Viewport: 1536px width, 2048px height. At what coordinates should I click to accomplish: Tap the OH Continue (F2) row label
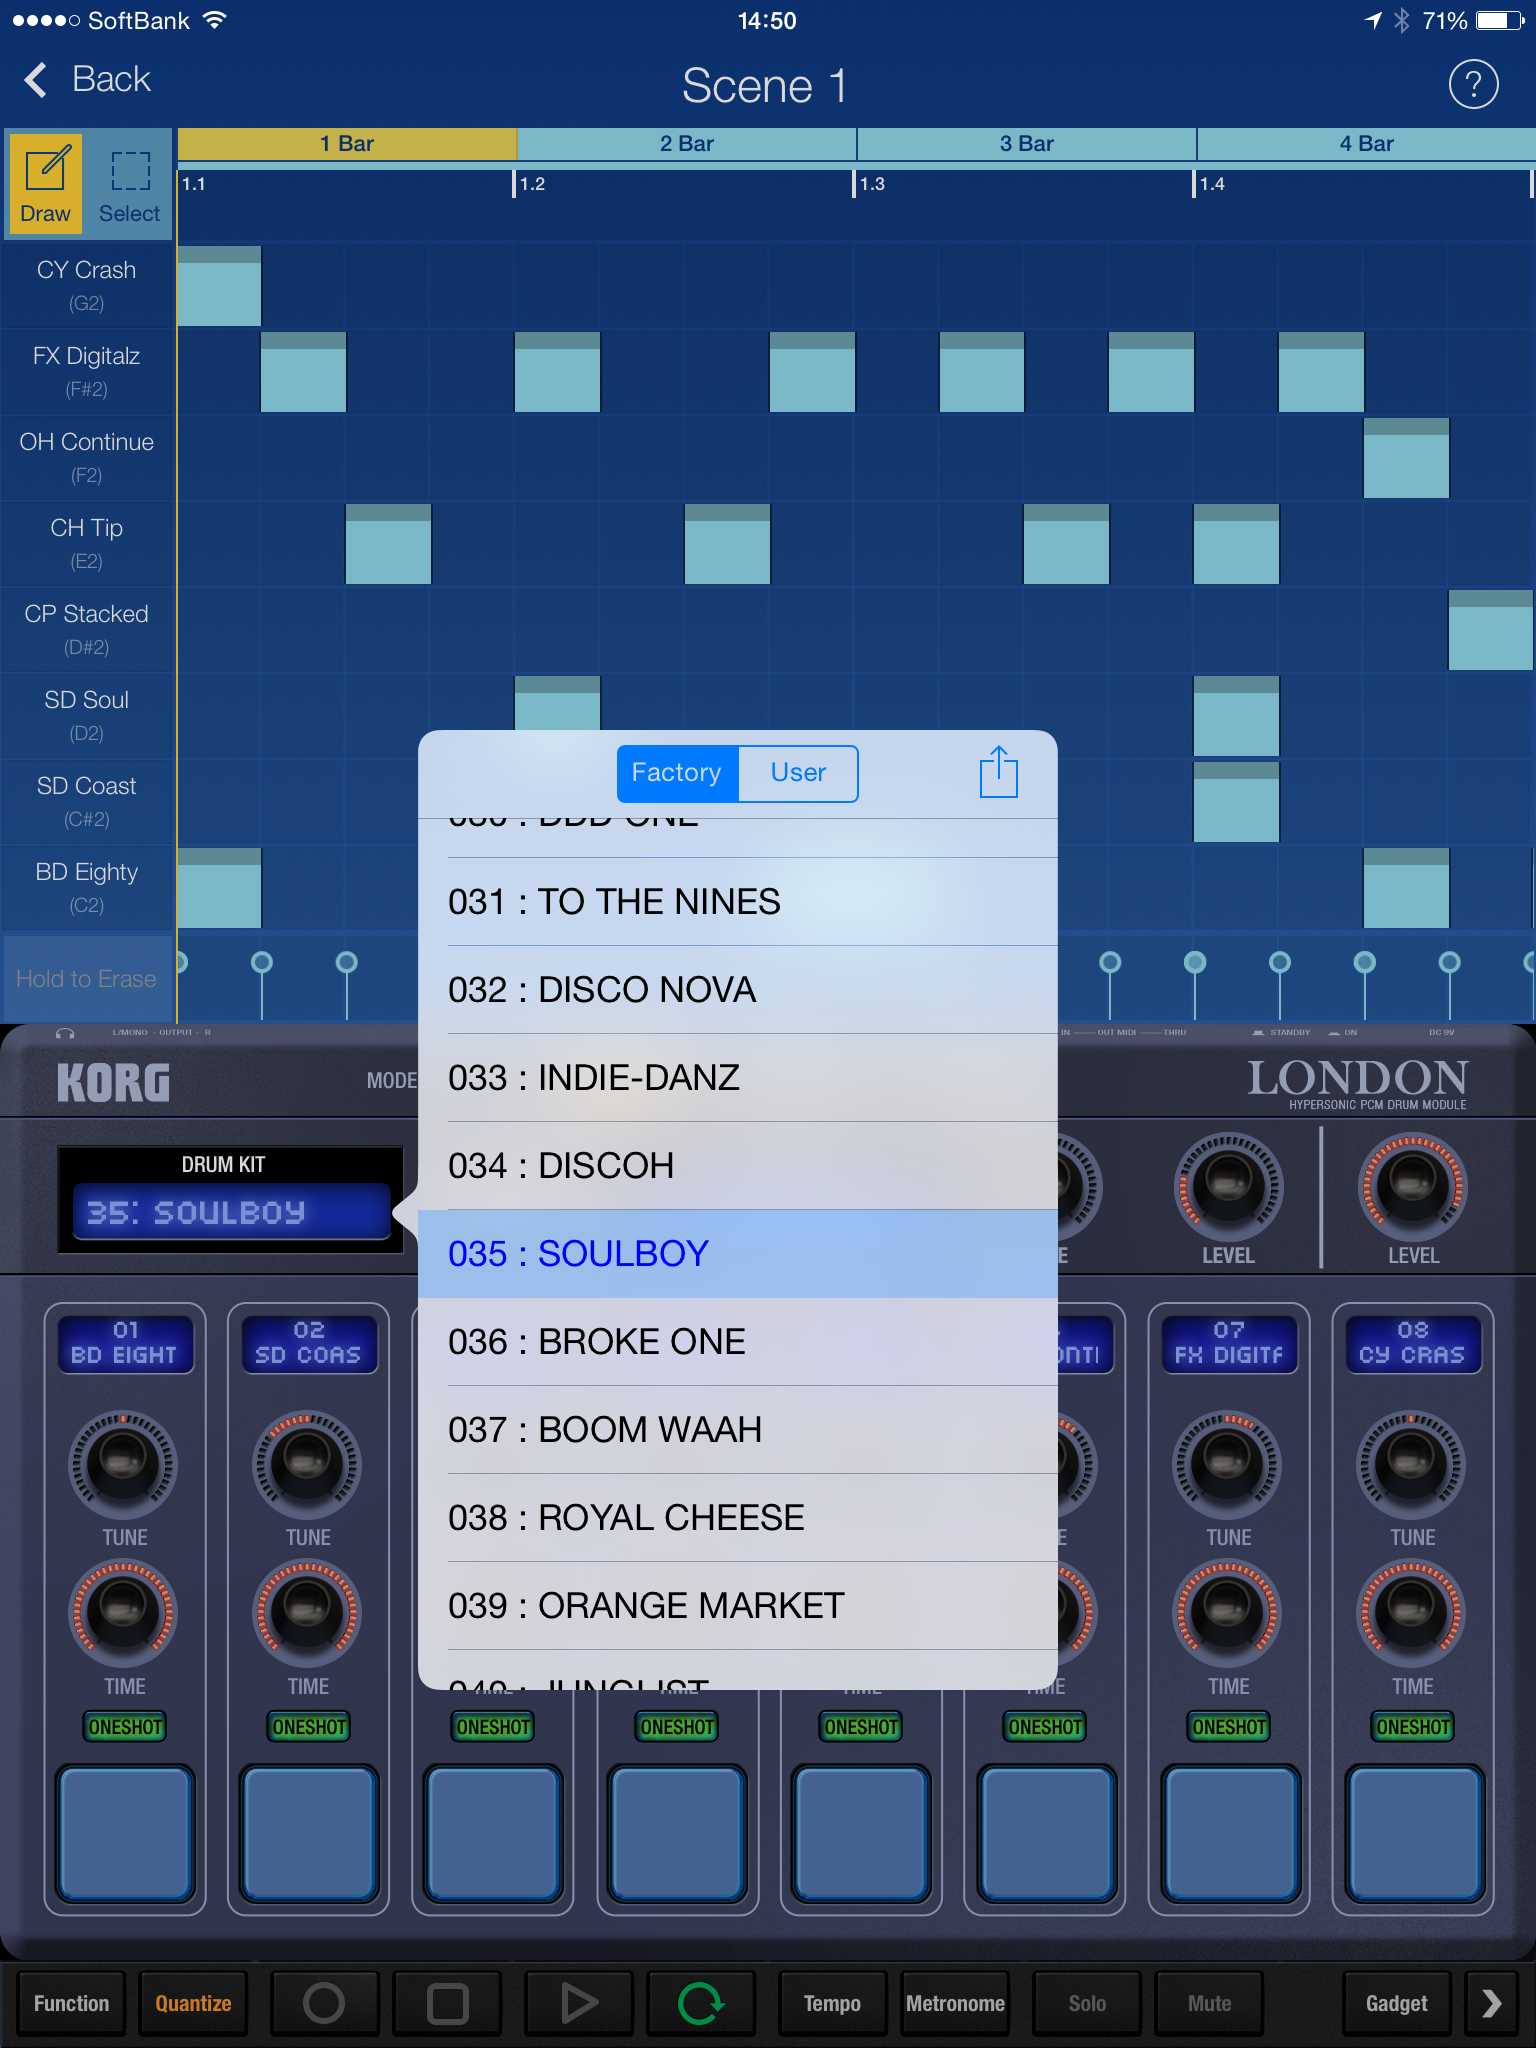tap(87, 457)
